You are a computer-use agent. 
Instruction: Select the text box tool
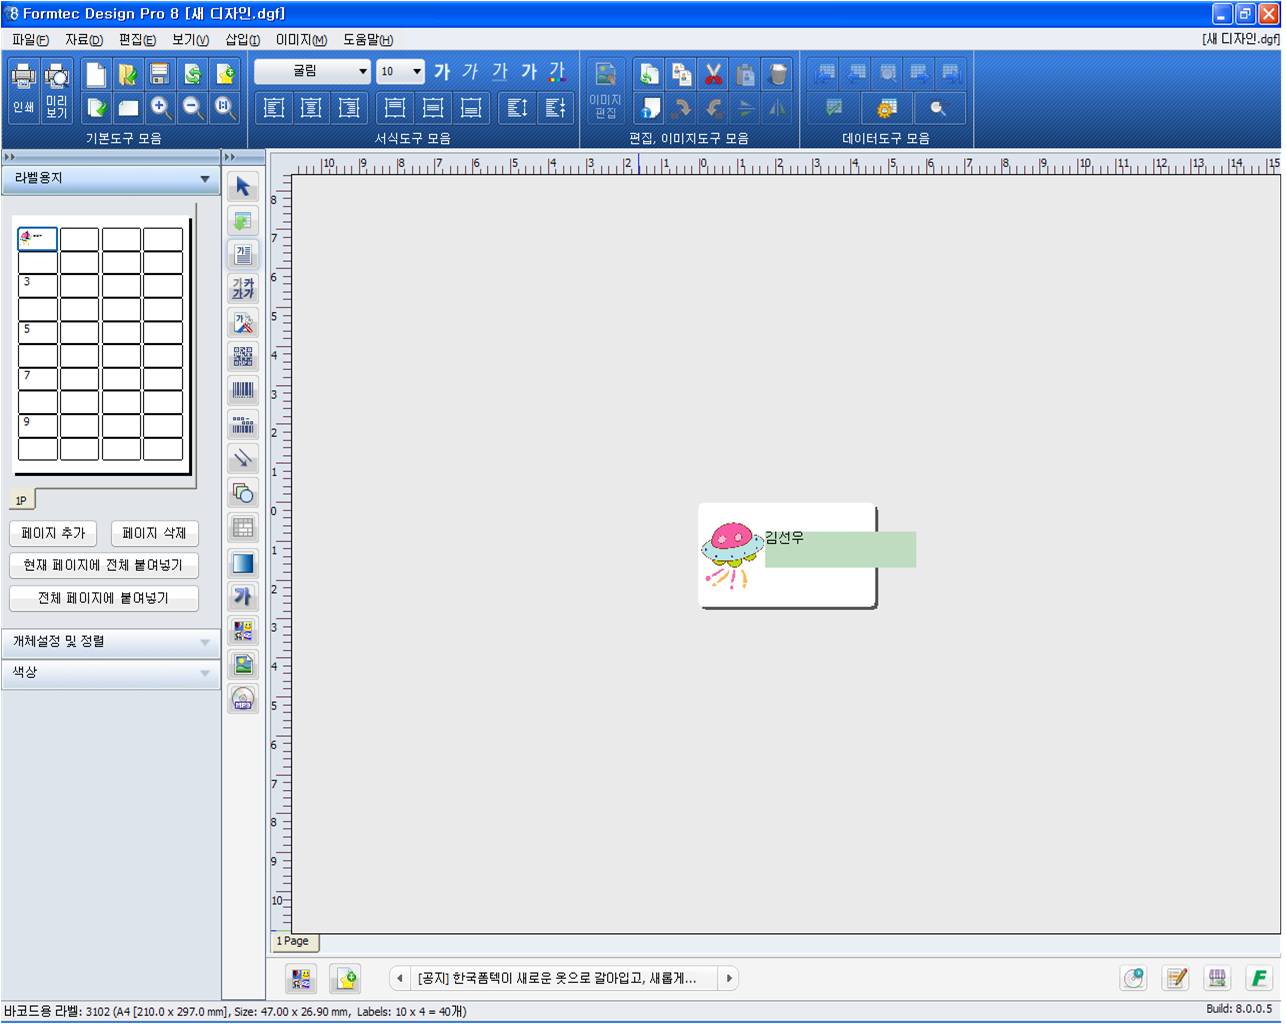click(x=243, y=254)
